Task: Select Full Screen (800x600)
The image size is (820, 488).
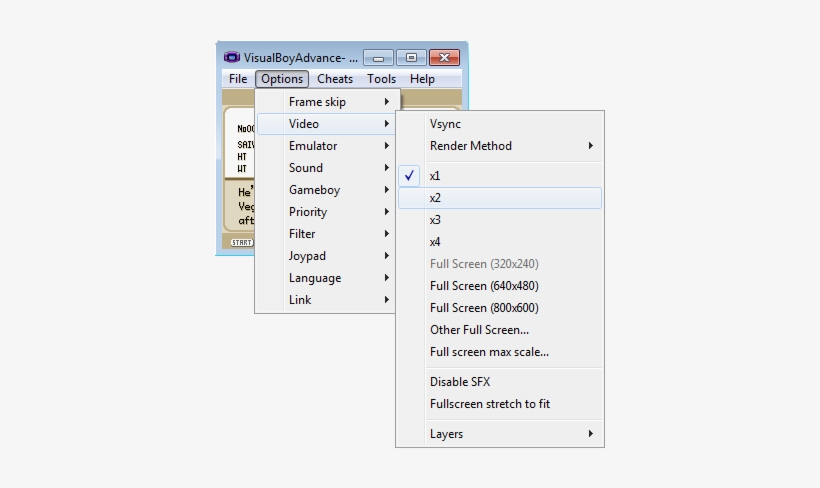Action: coord(500,308)
